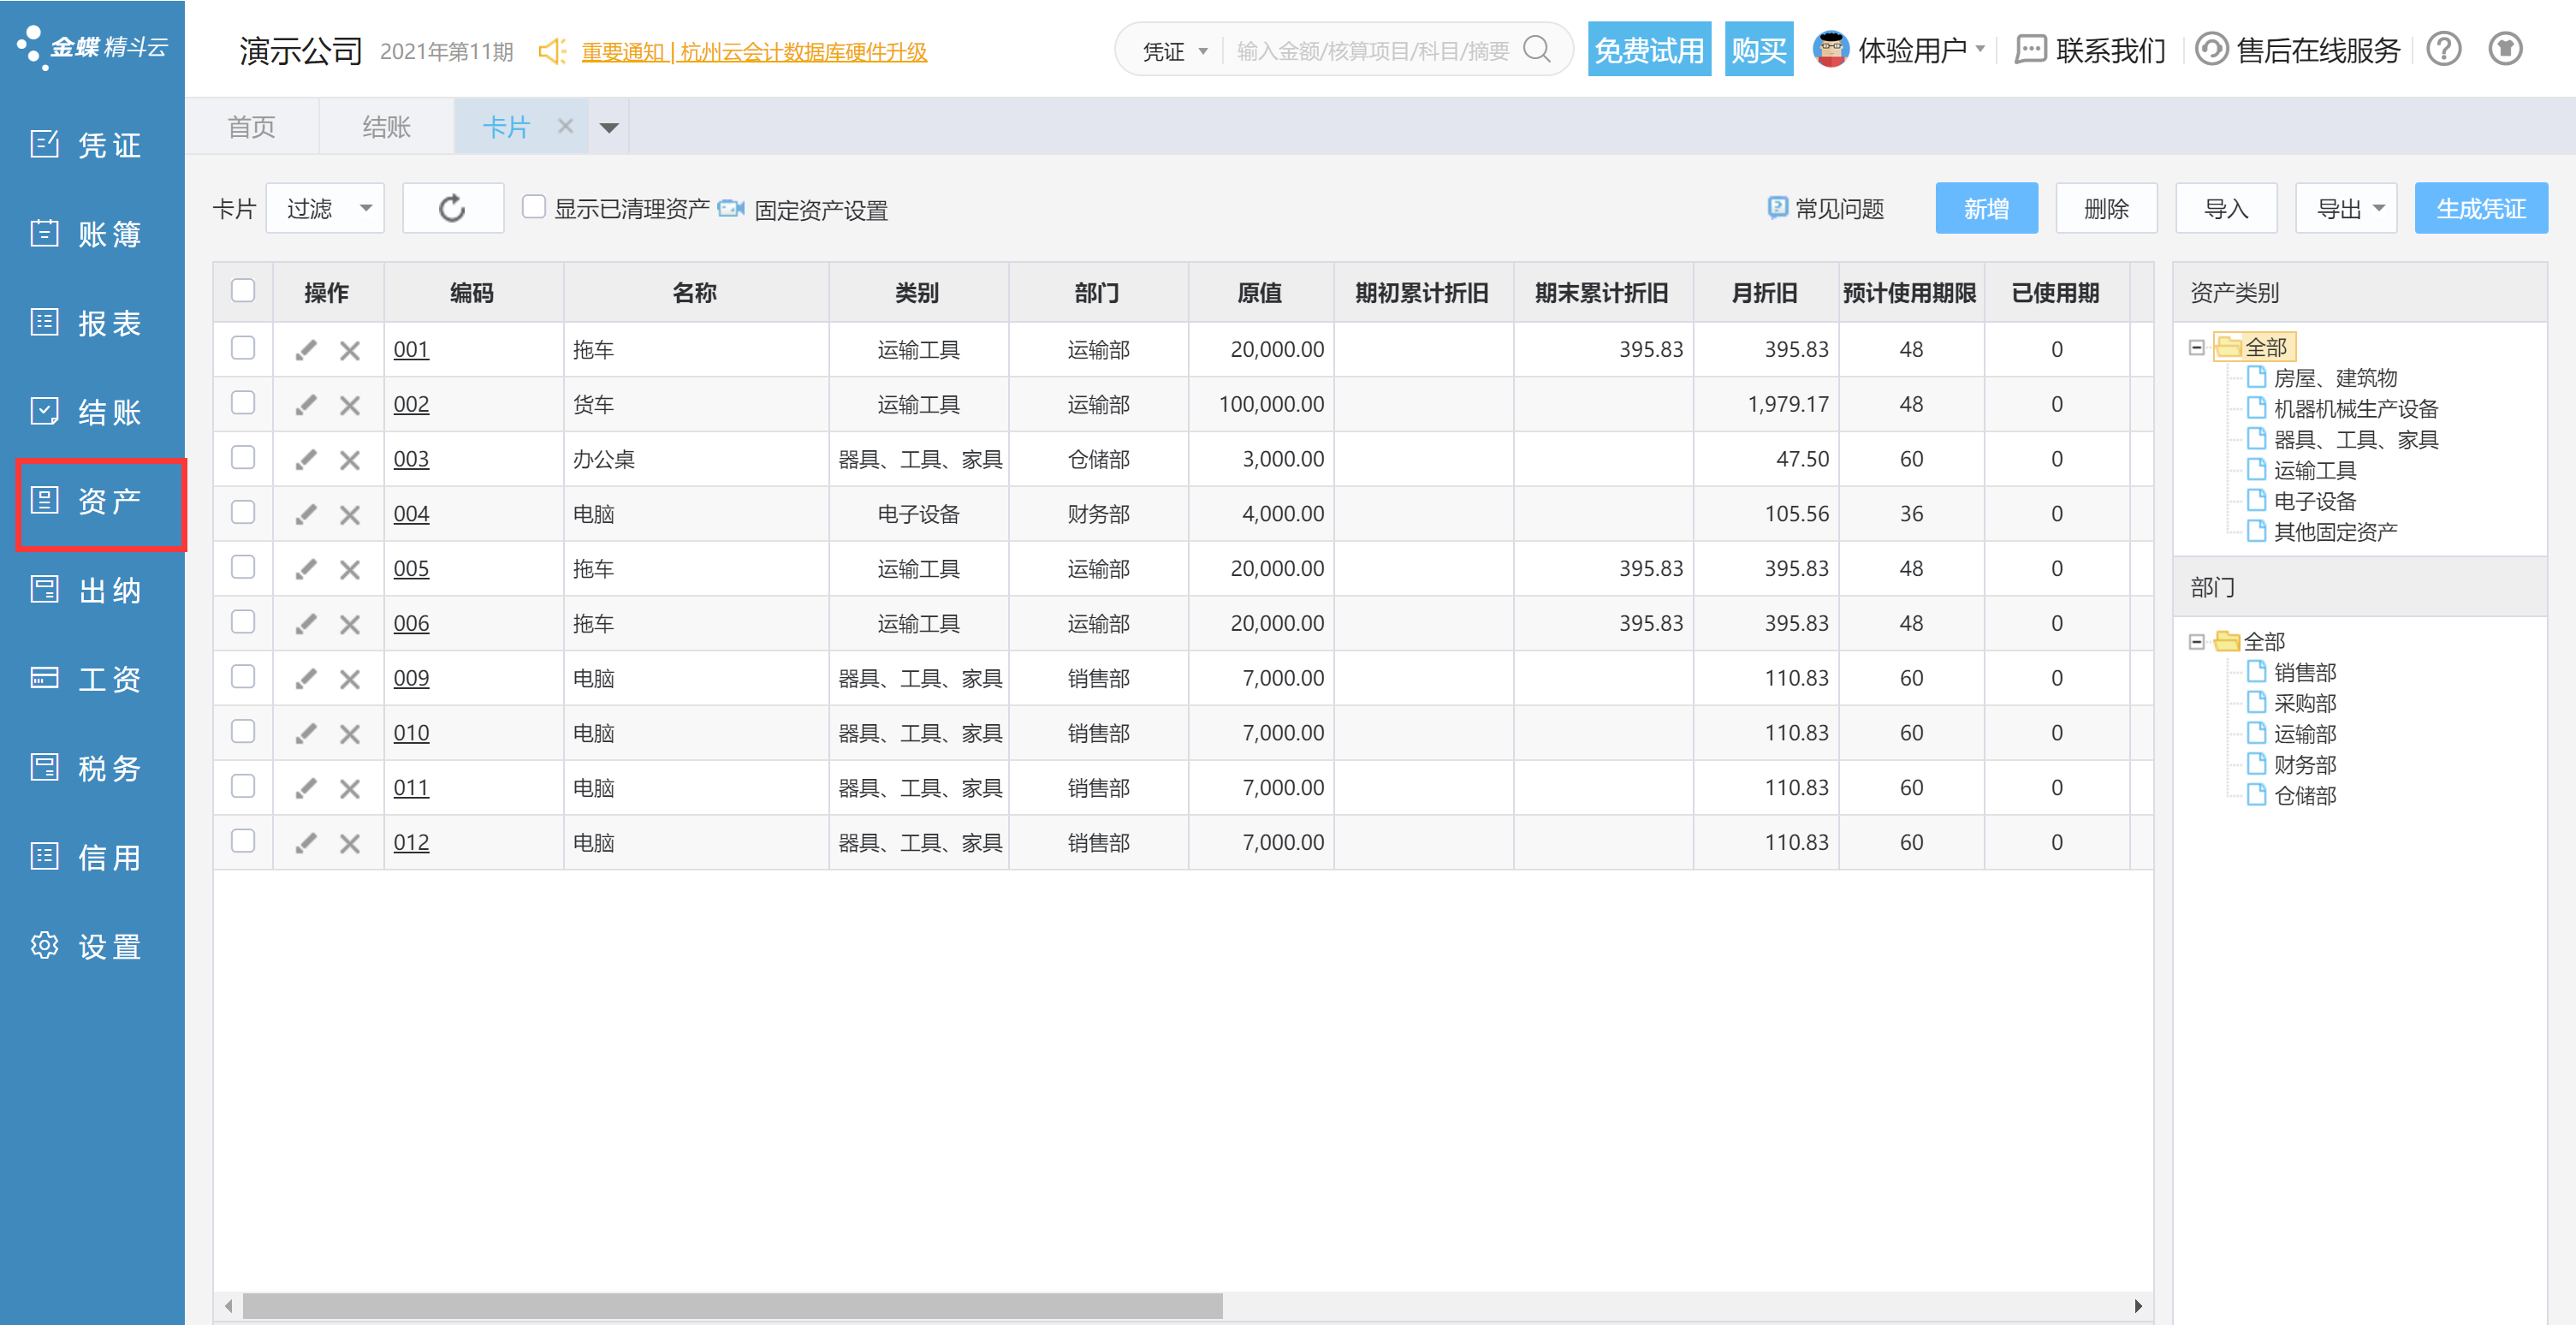2576x1325 pixels.
Task: Select 运输工具 in the asset category tree
Action: point(2314,470)
